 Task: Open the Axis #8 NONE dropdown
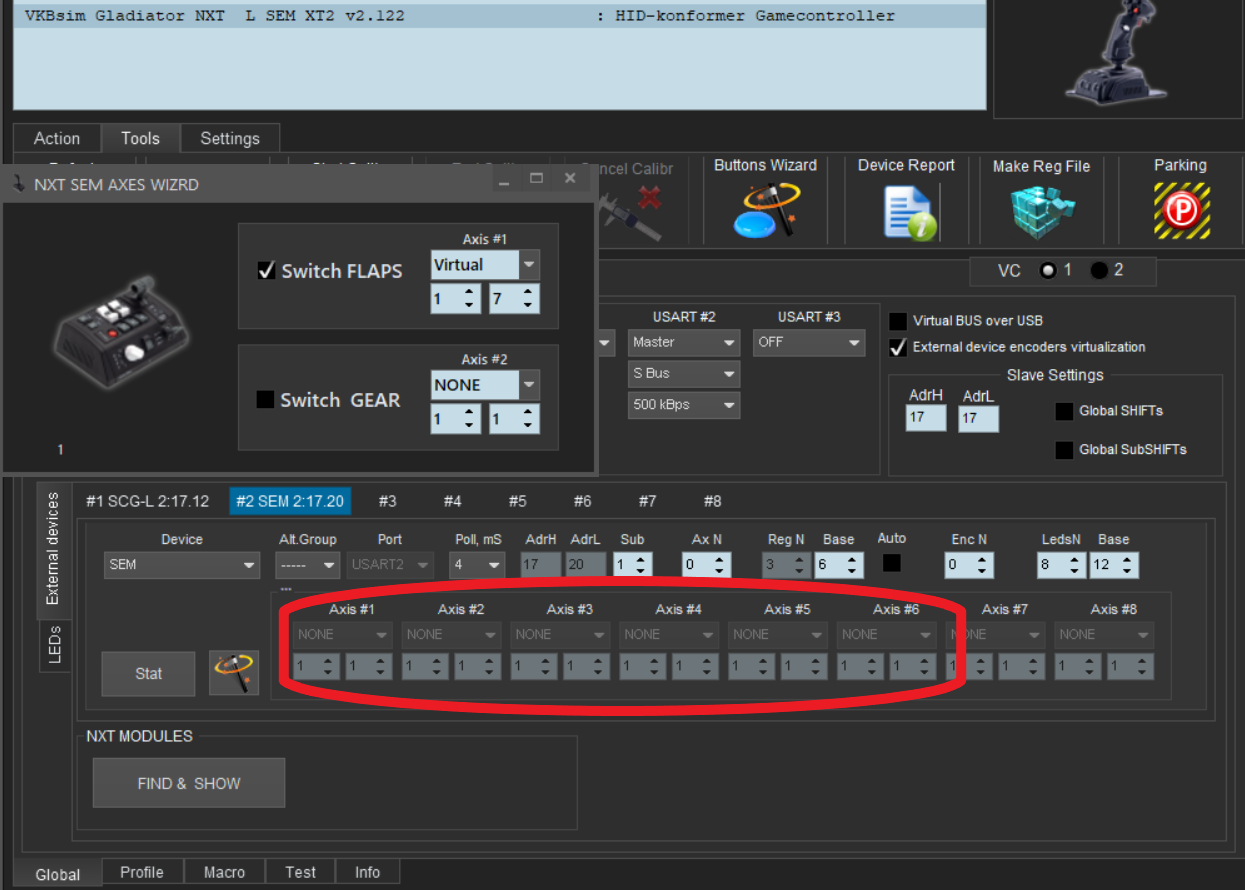click(x=1104, y=634)
